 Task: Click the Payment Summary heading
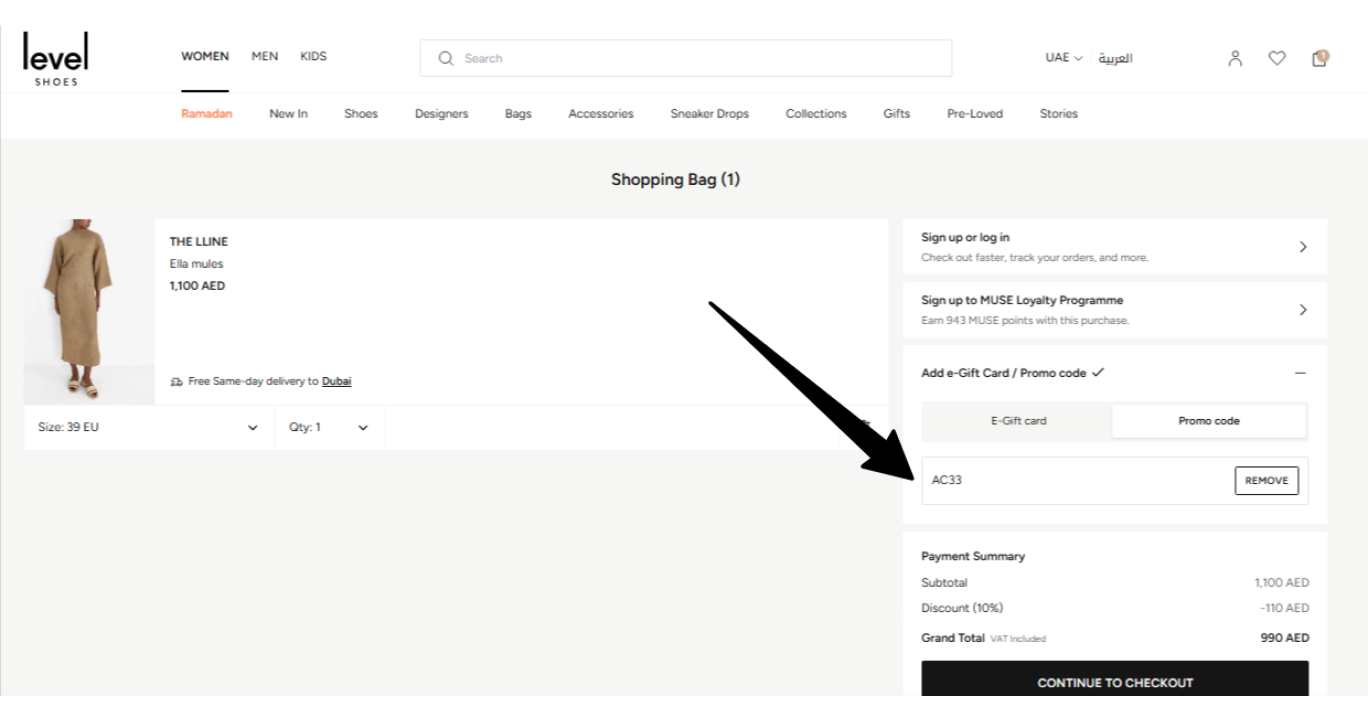tap(973, 556)
